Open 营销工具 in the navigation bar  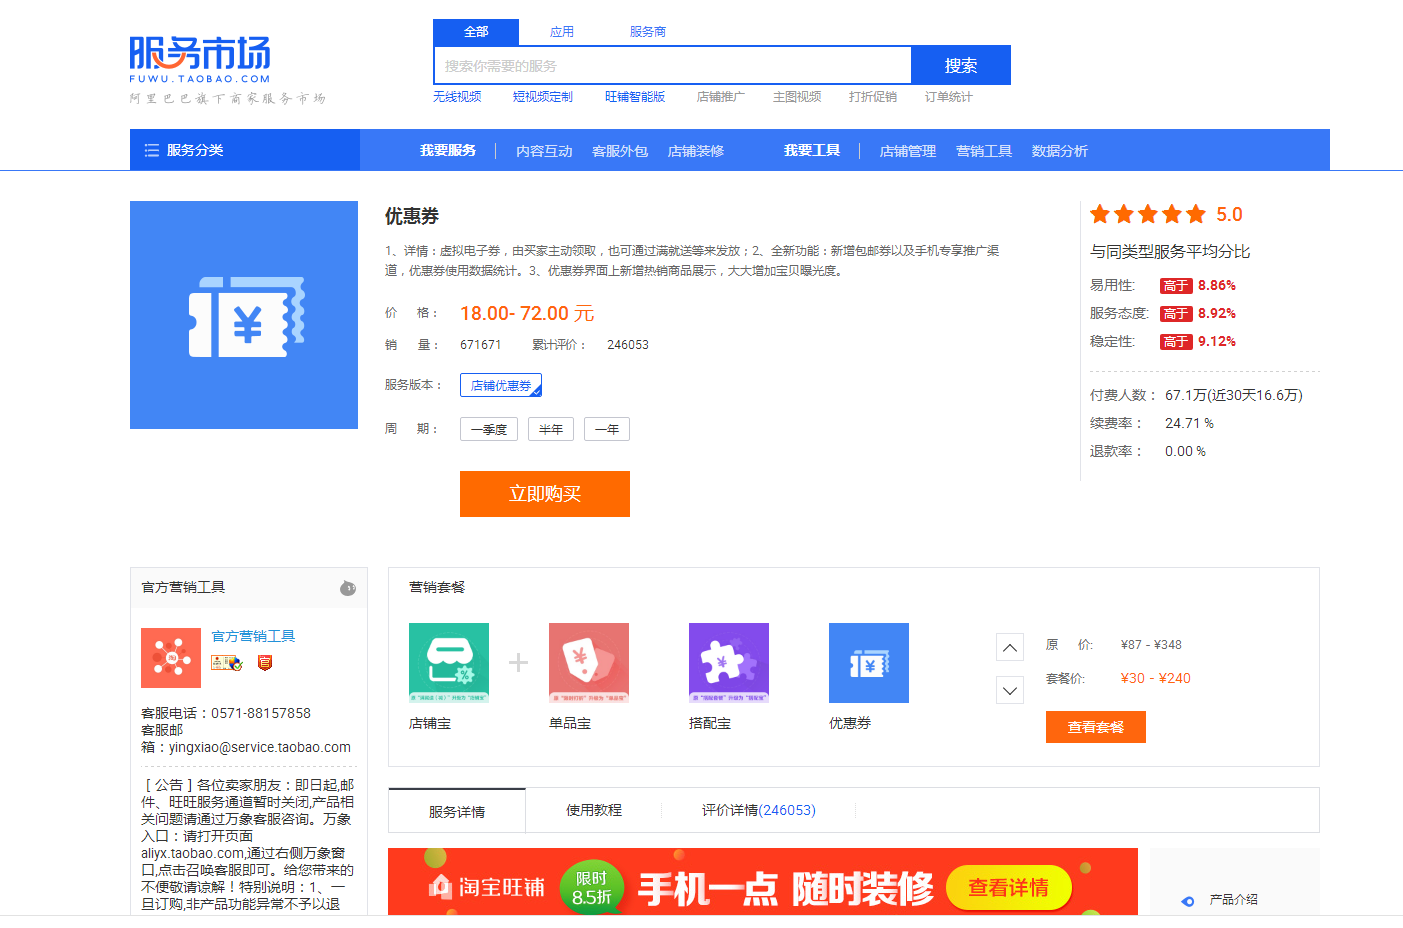tap(984, 151)
